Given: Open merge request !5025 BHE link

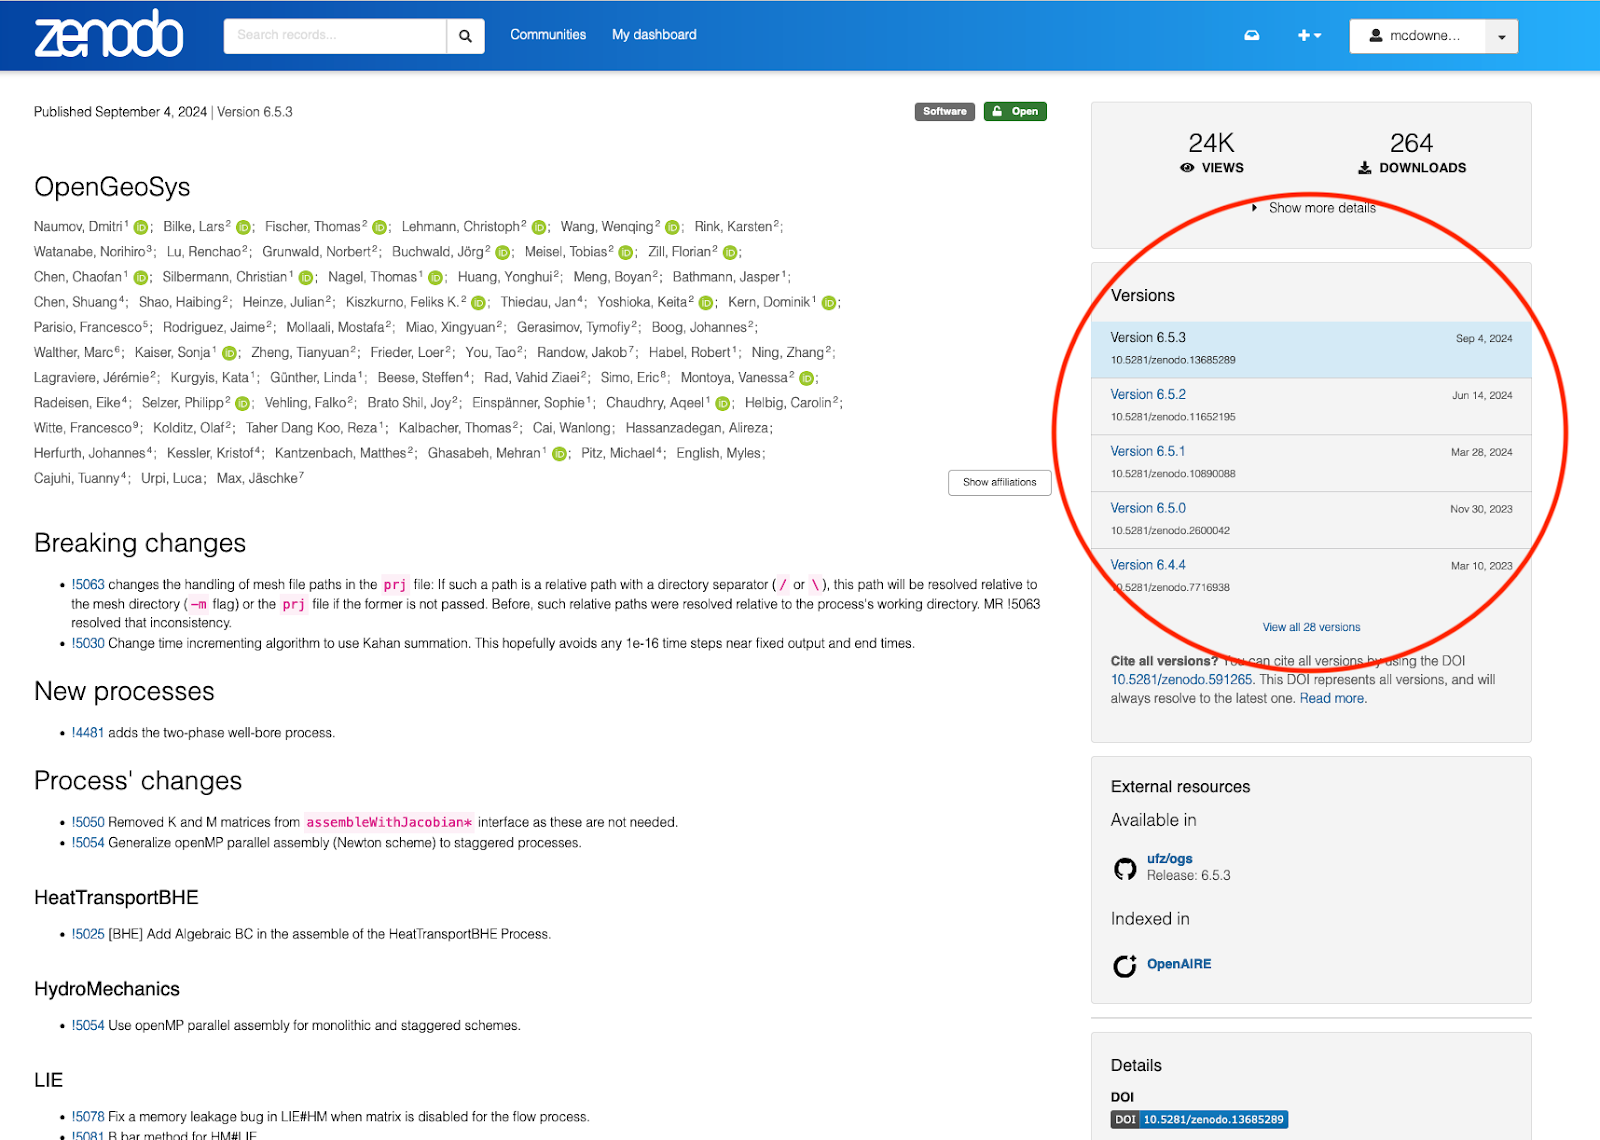Looking at the screenshot, I should [88, 934].
